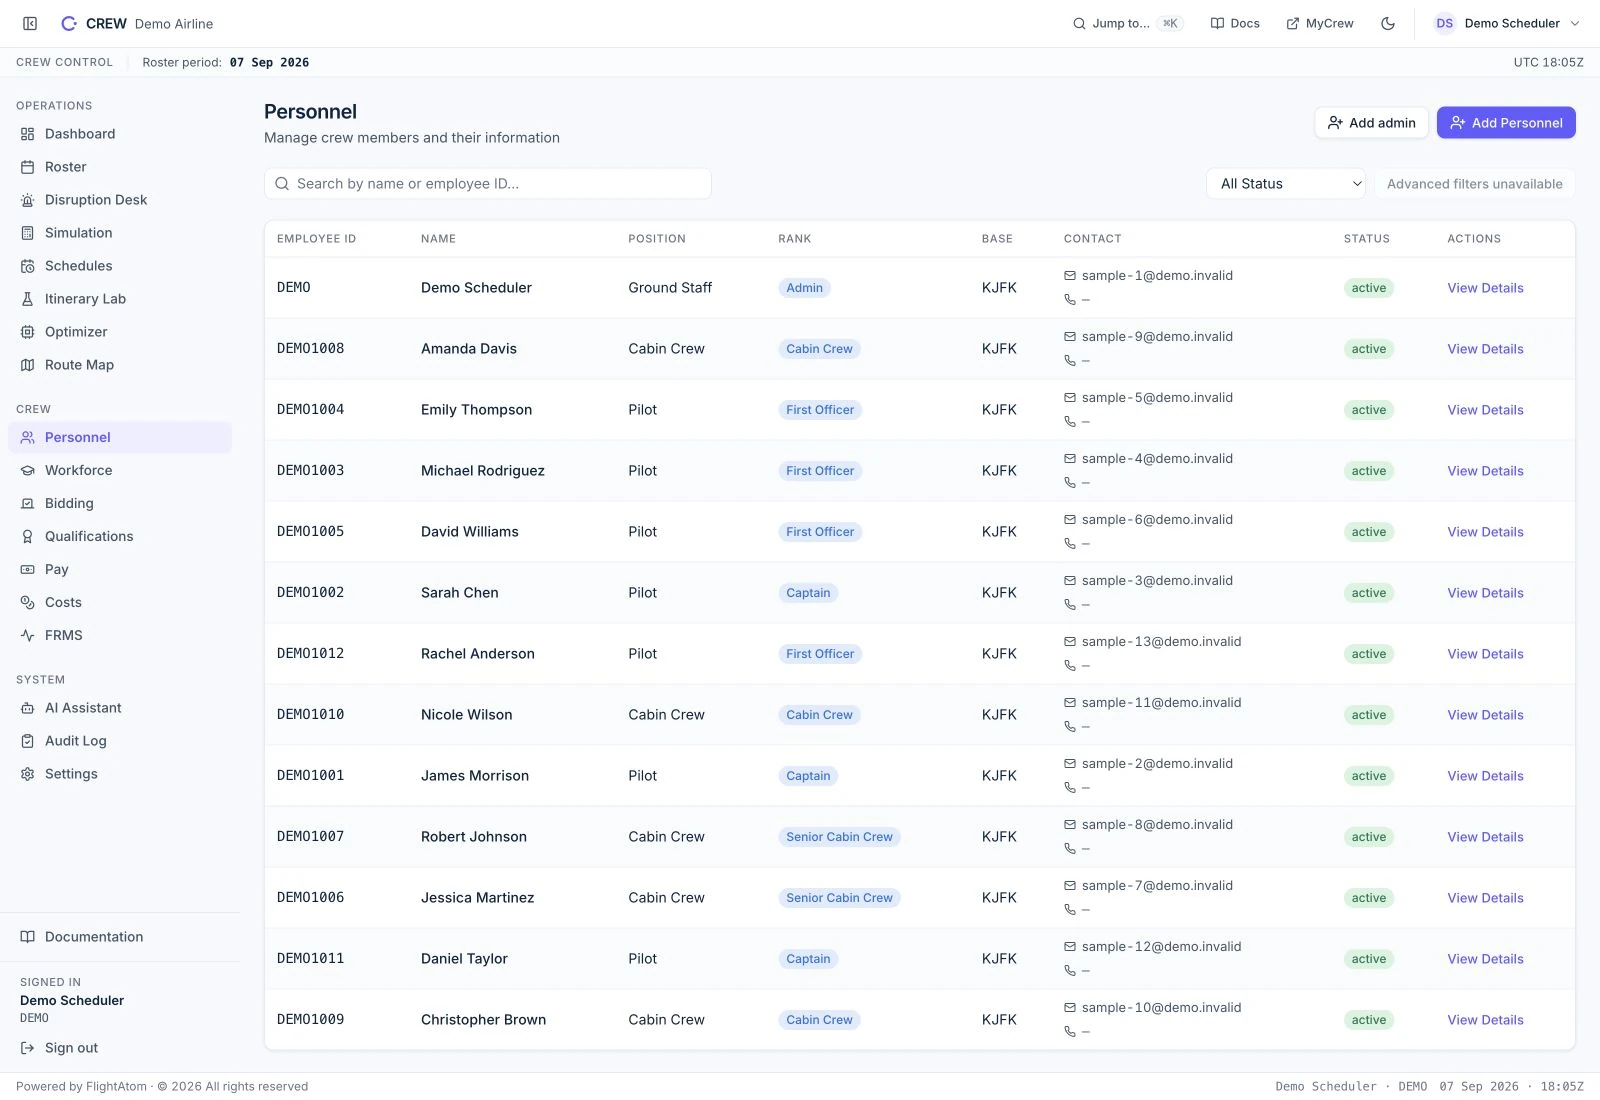Click the search by name or employee ID field
Screen dimensions: 1600x1100
488,184
